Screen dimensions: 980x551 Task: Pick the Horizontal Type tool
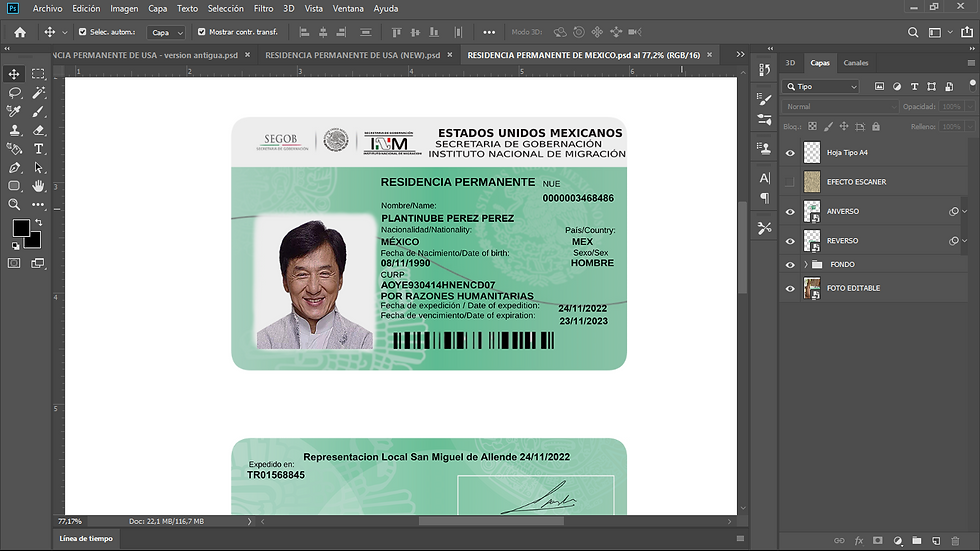tap(38, 148)
